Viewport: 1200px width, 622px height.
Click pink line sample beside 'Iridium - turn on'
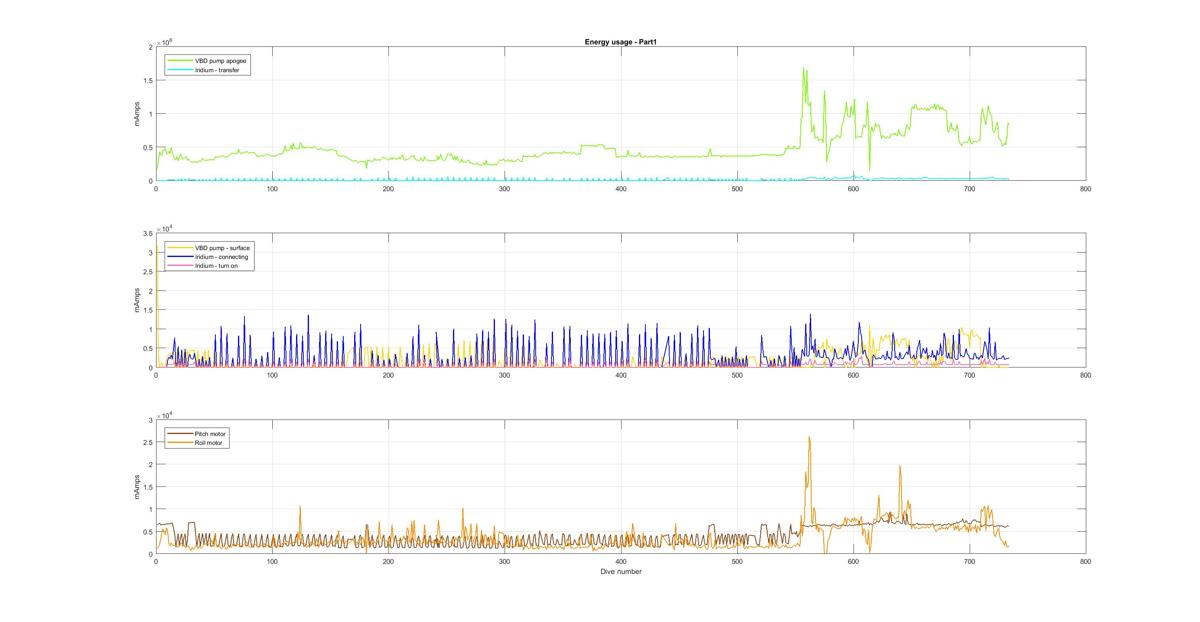point(180,266)
